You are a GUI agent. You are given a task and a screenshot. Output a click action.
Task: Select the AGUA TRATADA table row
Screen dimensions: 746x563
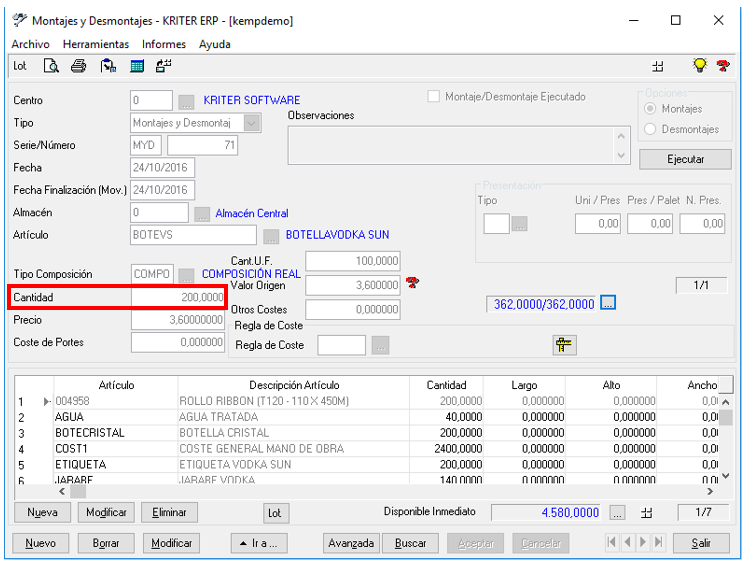[x=366, y=417]
